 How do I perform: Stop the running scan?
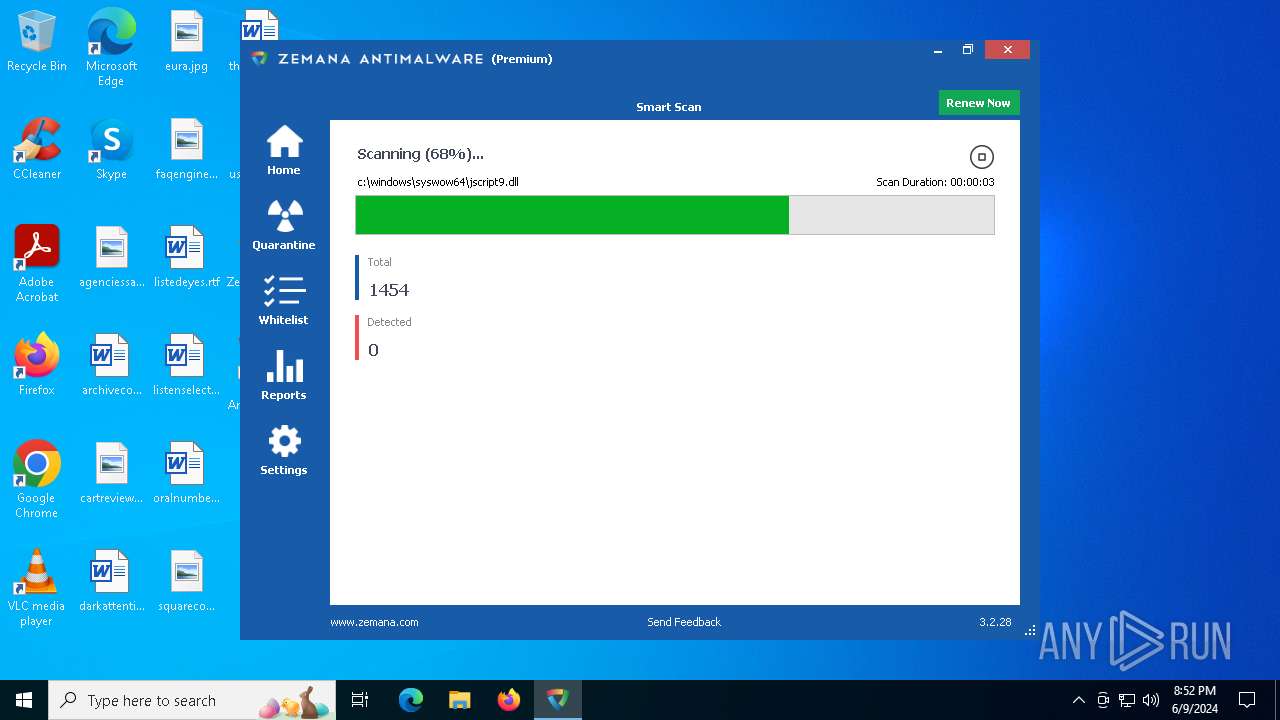tap(982, 157)
